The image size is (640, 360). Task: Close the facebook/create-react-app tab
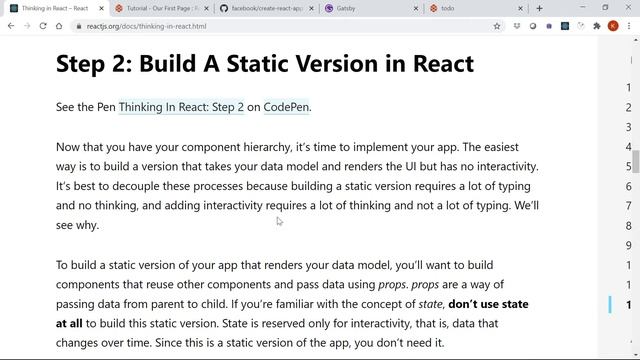point(311,8)
